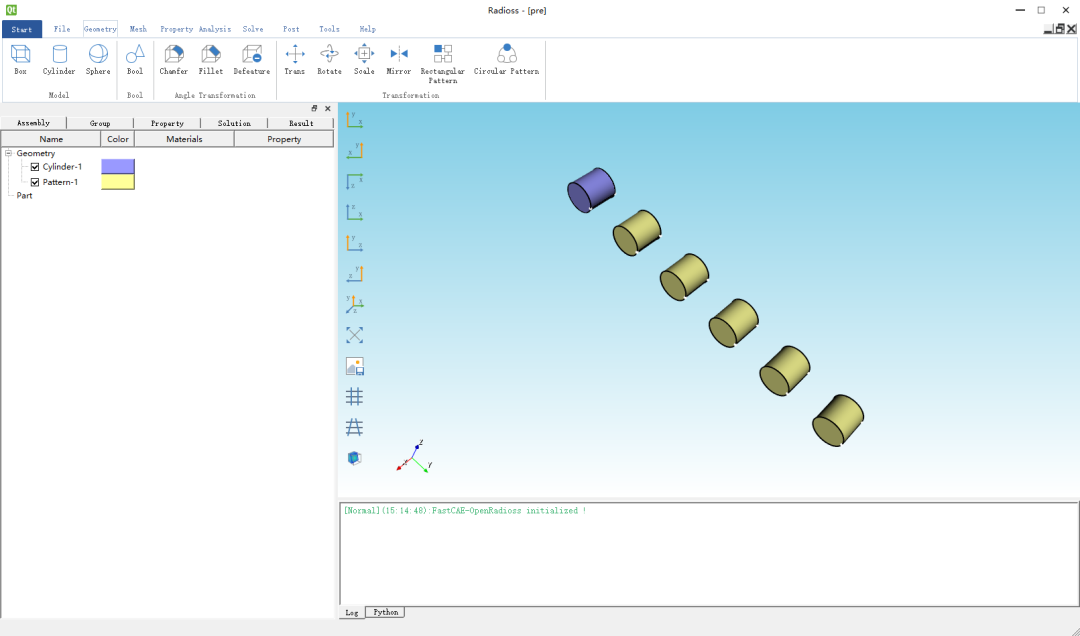
Task: Restore the inner pre sub-window
Action: (1060, 29)
